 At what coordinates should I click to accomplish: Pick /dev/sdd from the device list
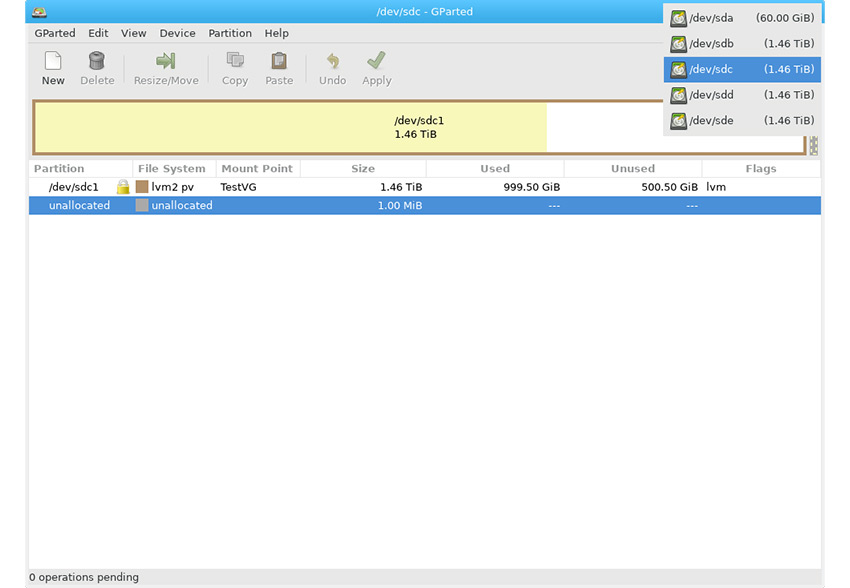click(742, 95)
